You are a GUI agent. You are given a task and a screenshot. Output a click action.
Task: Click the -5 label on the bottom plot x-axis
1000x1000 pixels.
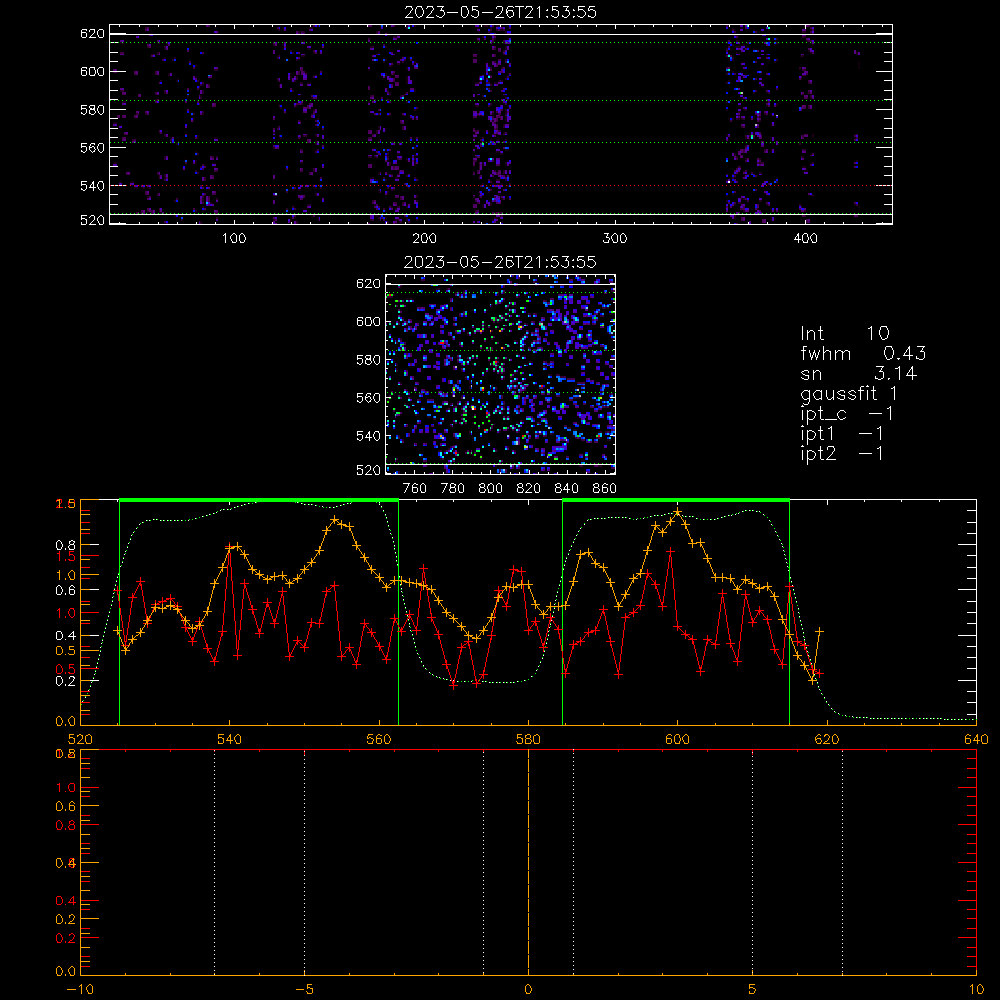coord(305,990)
